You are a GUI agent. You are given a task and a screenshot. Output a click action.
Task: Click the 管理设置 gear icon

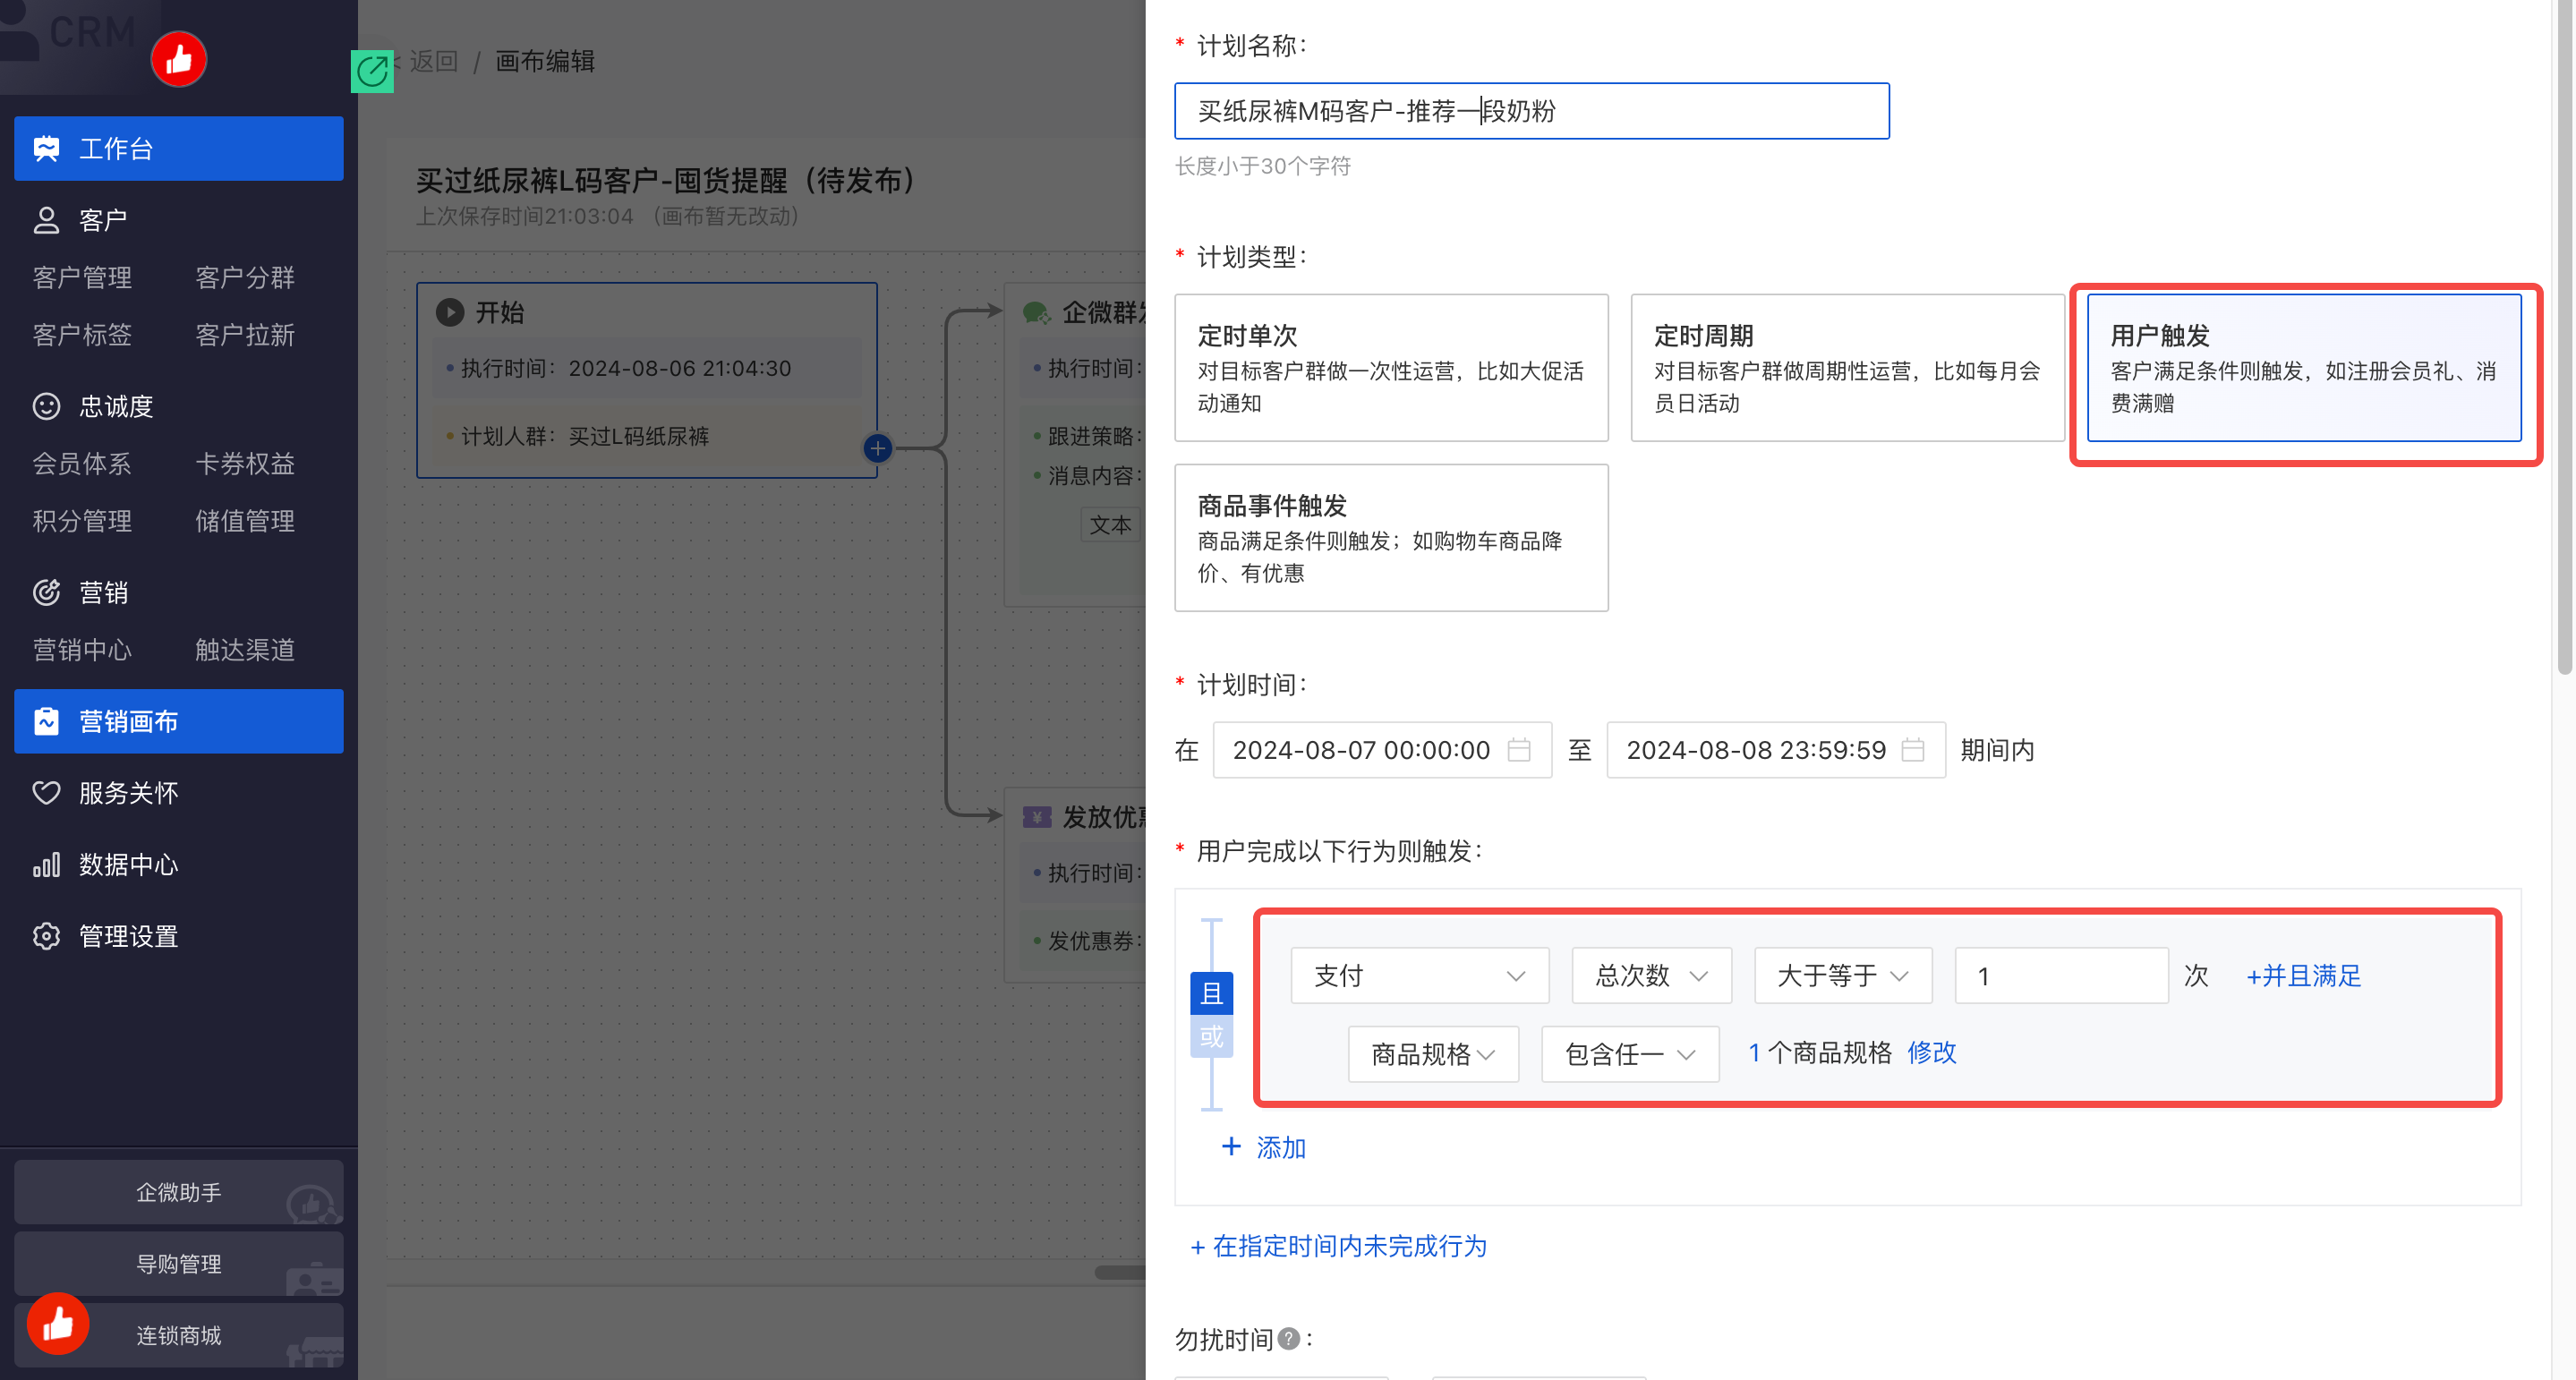46,936
